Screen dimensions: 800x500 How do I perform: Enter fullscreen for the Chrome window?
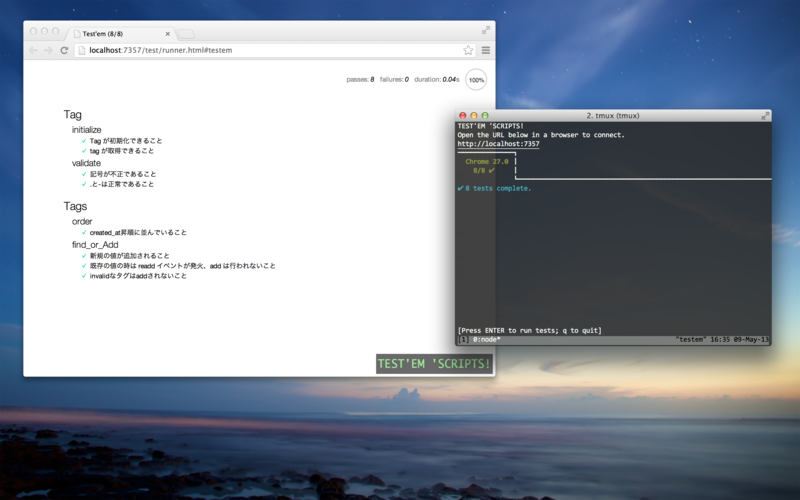486,30
